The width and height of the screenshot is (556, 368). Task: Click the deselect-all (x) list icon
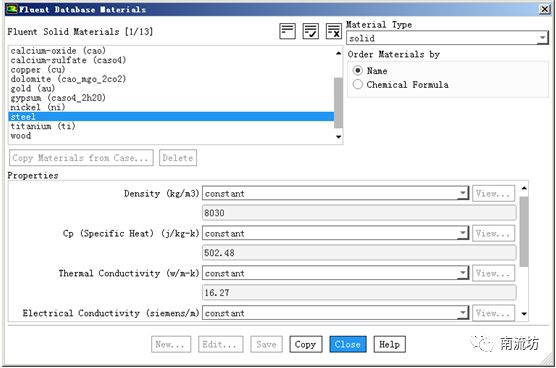click(333, 31)
